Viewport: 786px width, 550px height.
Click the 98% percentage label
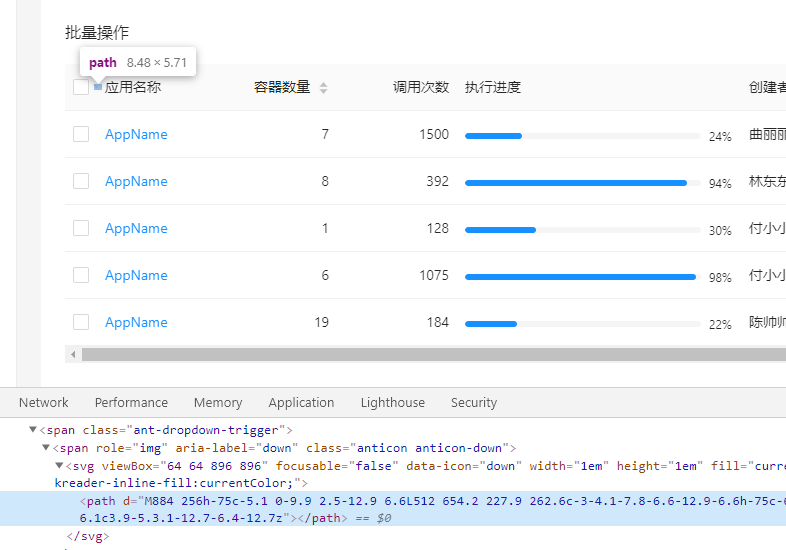click(x=720, y=277)
